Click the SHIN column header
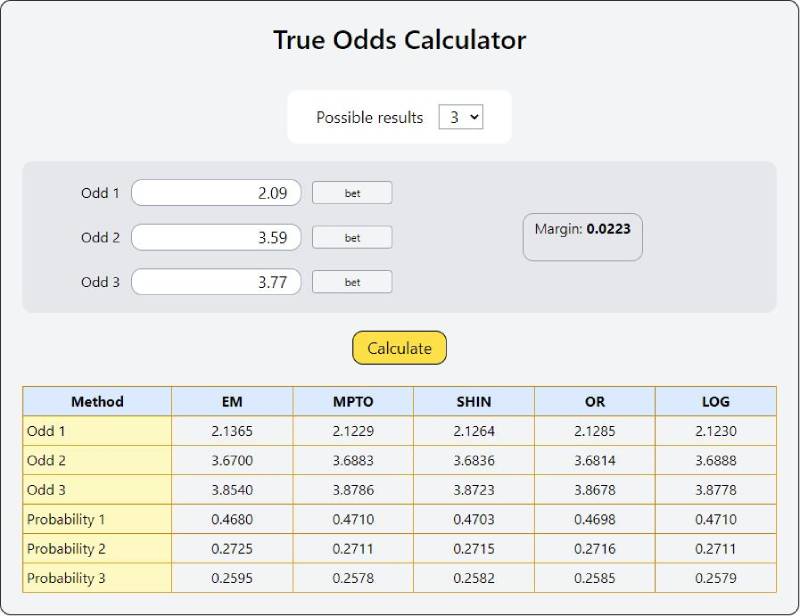 (x=474, y=401)
